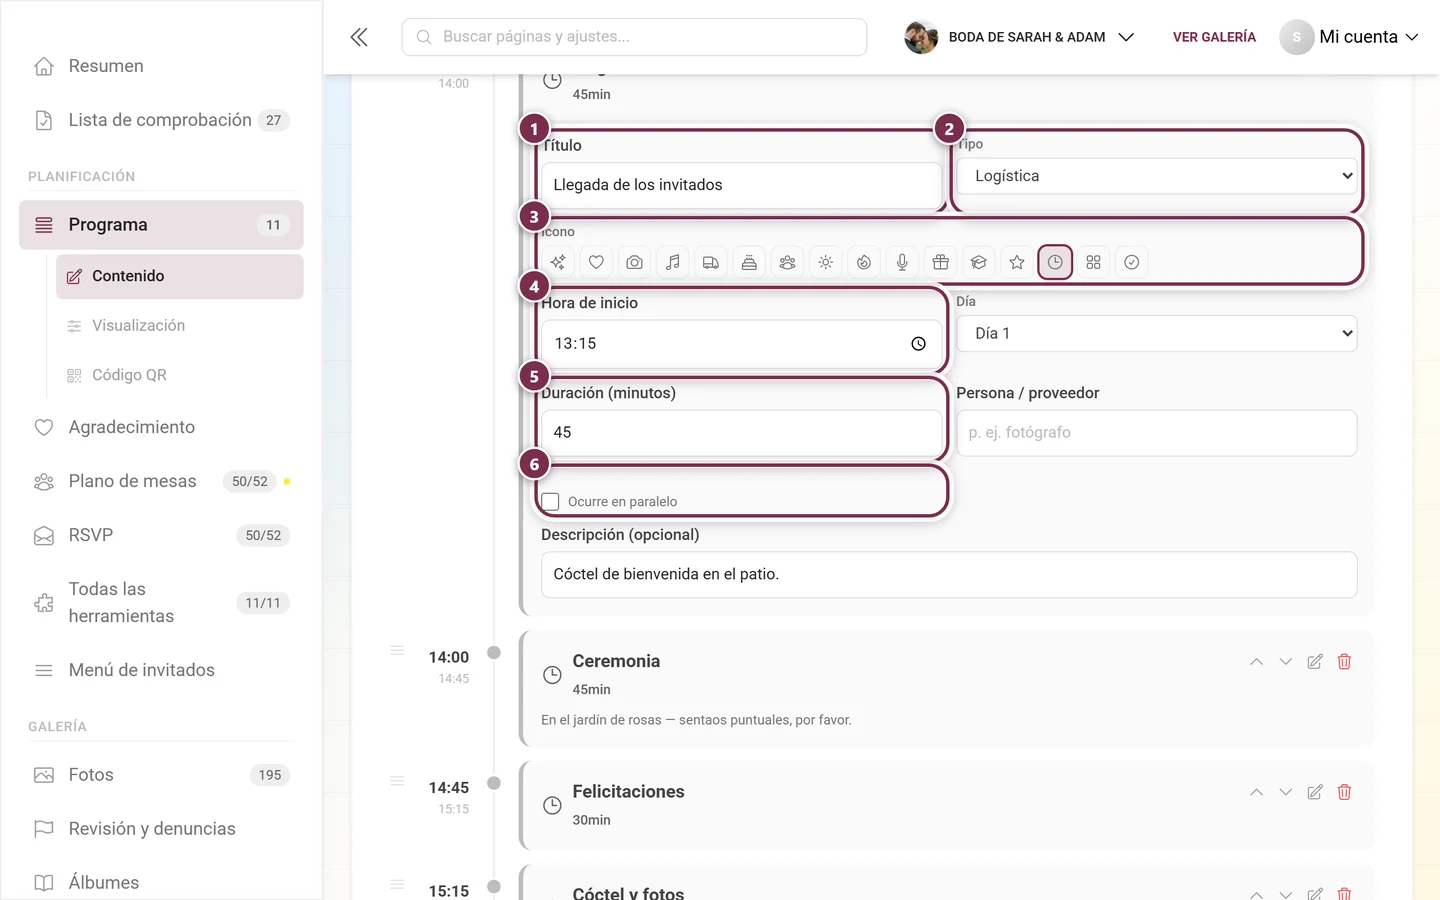Screen dimensions: 1440x900
Task: Choose the camera icon for event
Action: coord(634,262)
